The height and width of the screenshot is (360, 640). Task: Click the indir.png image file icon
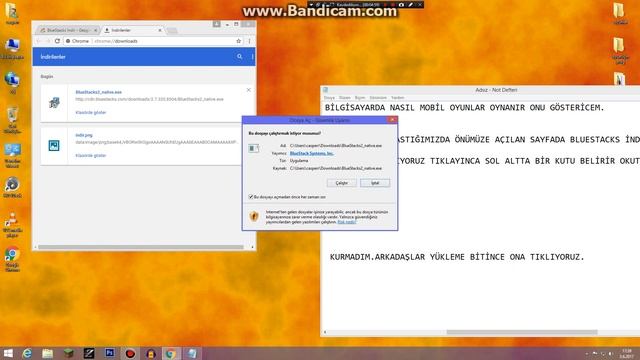click(x=54, y=145)
